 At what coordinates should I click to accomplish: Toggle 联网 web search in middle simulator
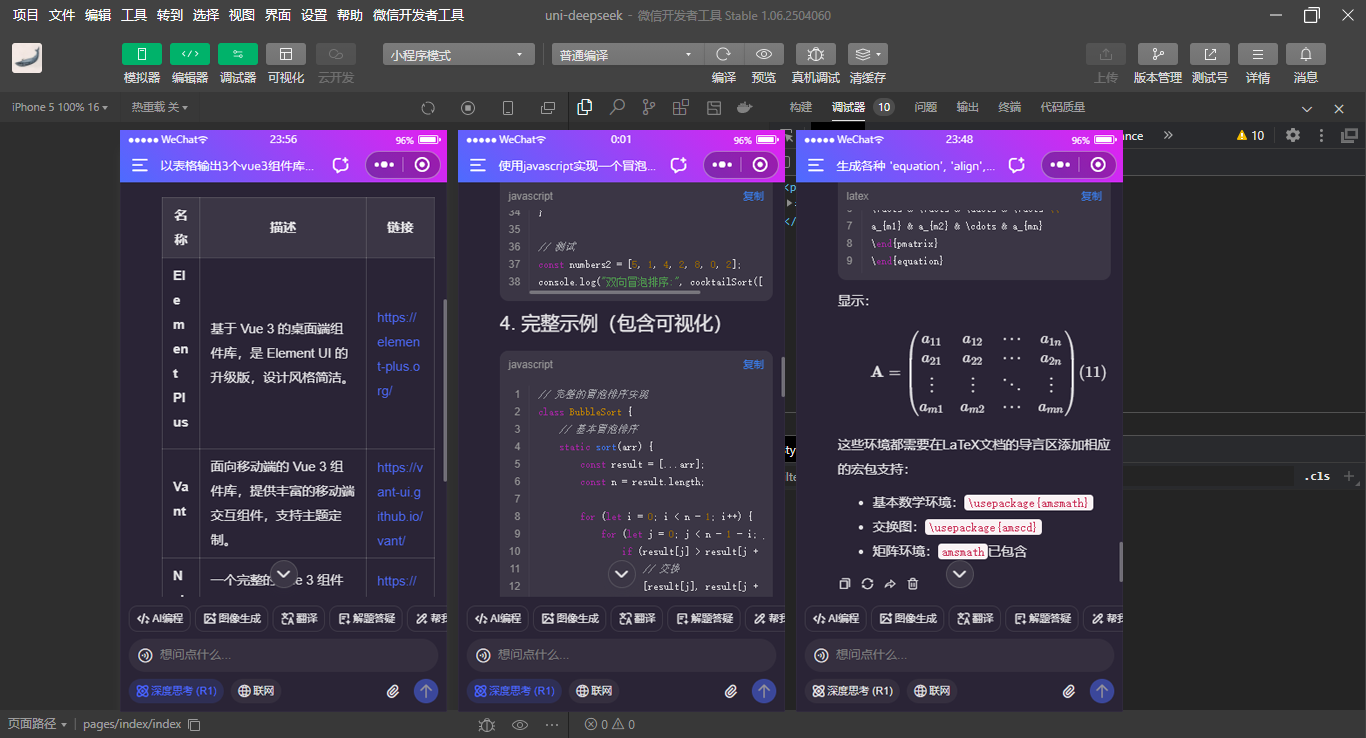596,690
